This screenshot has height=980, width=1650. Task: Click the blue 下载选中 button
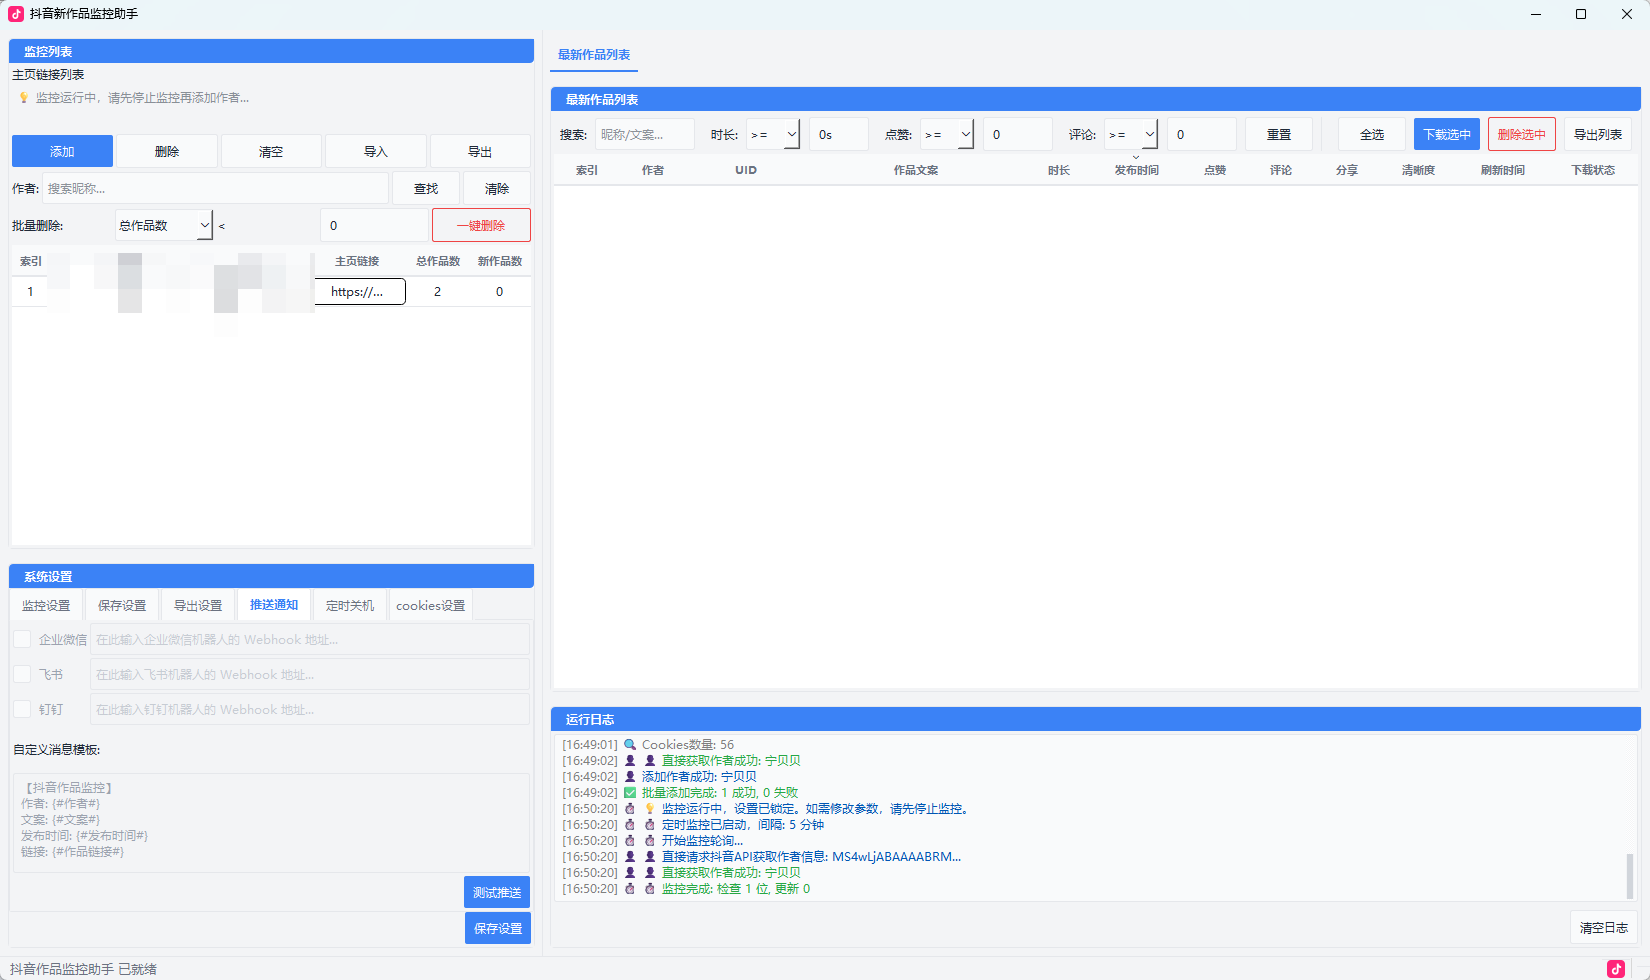tap(1447, 134)
